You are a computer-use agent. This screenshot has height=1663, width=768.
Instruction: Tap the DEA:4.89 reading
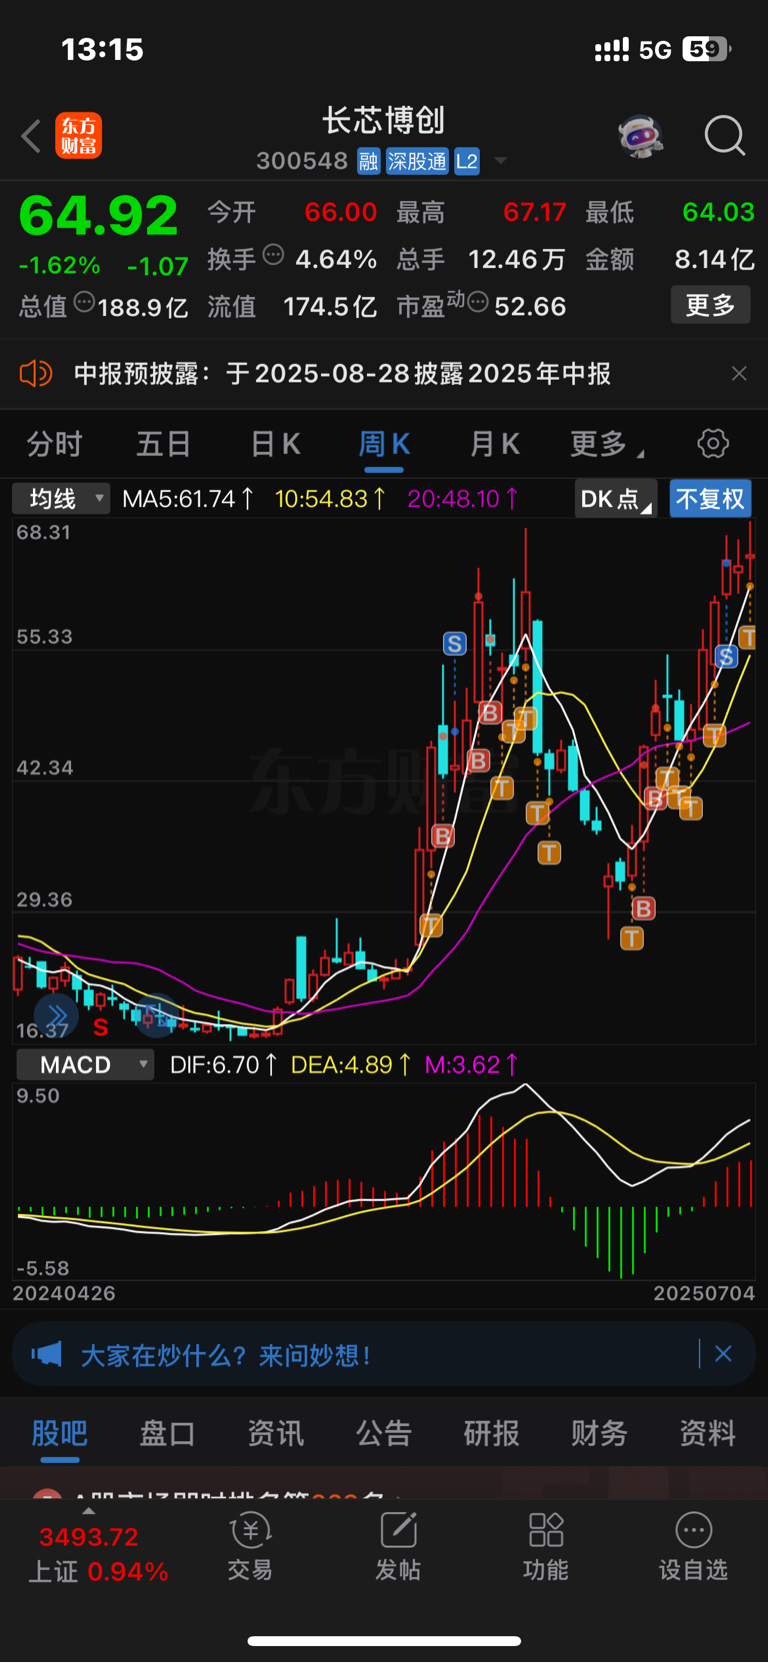351,1065
